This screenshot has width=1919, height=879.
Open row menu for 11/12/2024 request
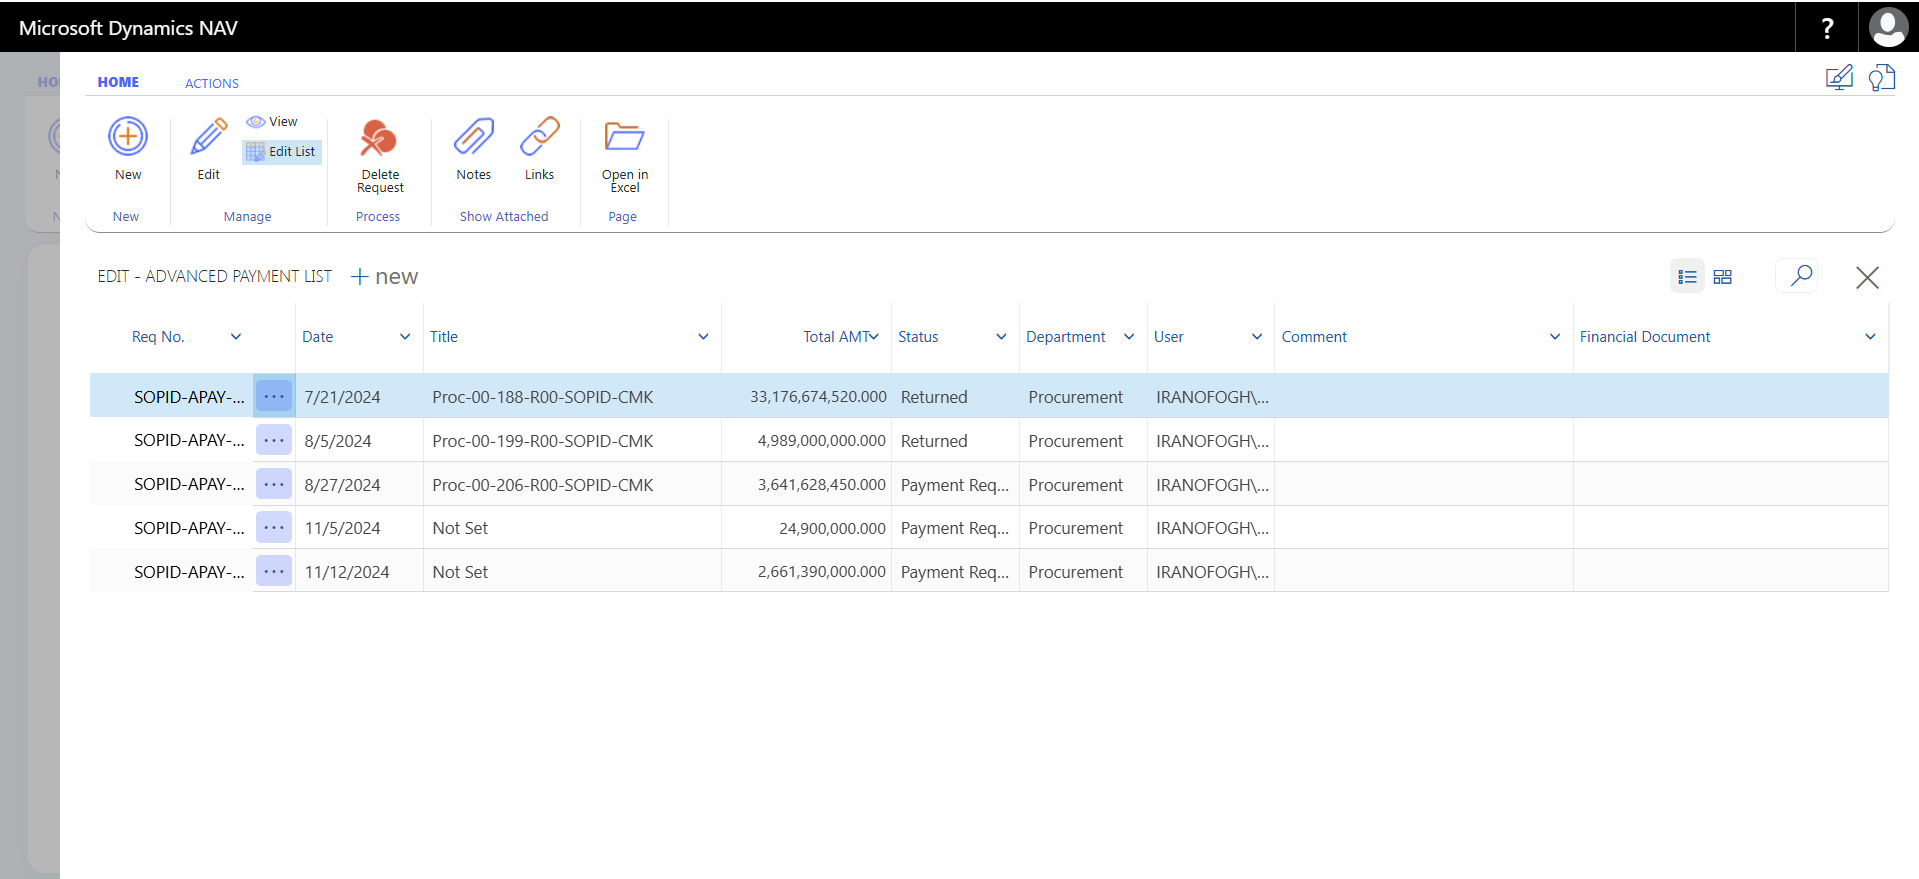pyautogui.click(x=274, y=571)
